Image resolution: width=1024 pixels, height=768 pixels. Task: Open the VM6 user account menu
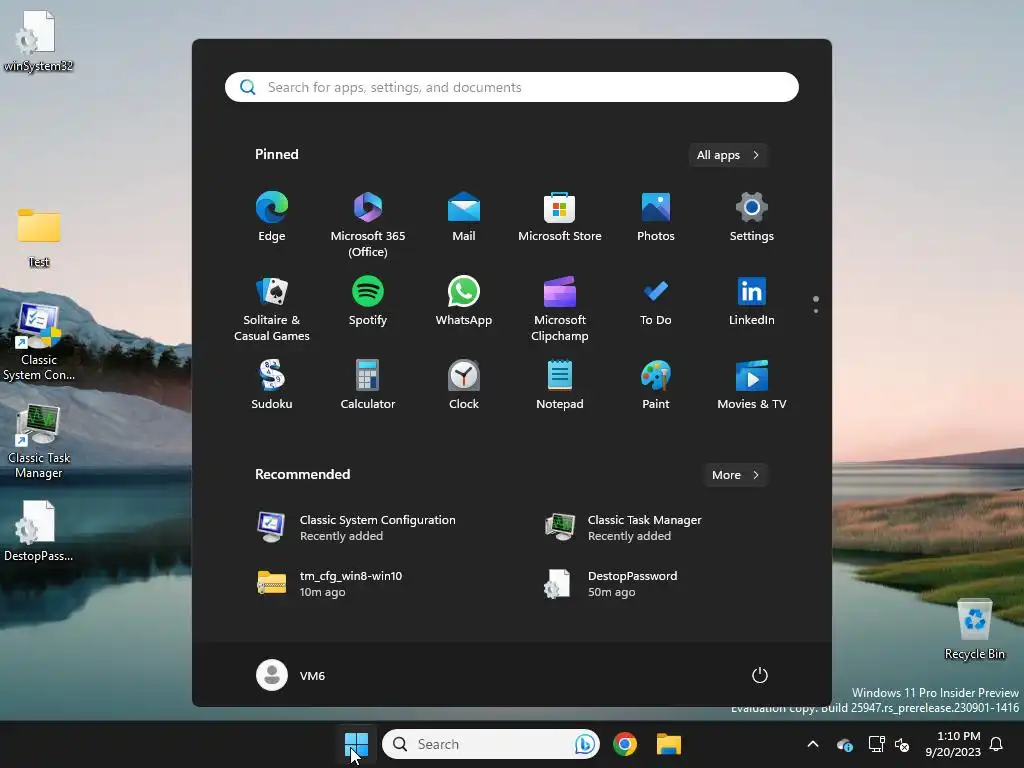[291, 675]
